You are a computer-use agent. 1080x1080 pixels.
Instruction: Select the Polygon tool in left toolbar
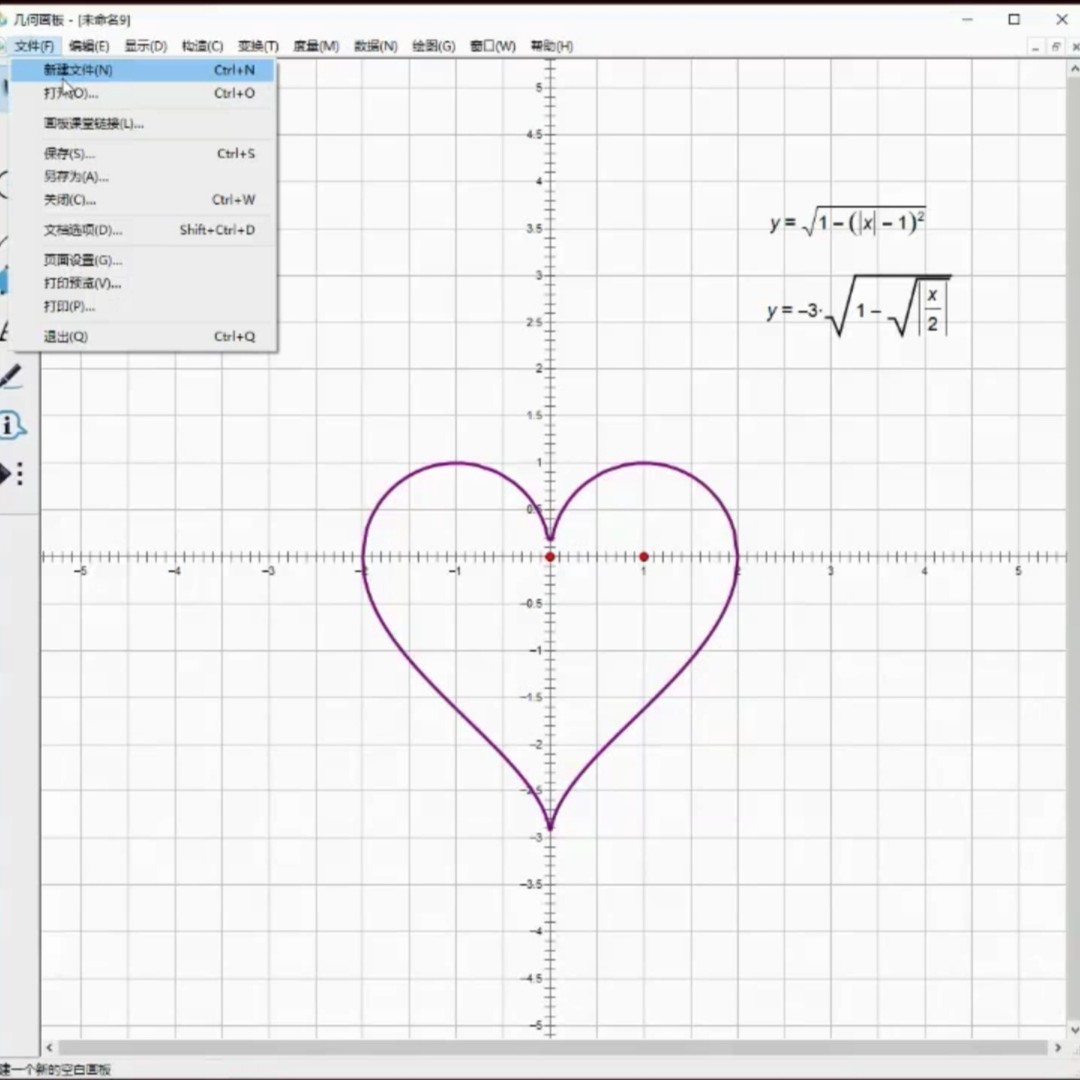pyautogui.click(x=5, y=283)
